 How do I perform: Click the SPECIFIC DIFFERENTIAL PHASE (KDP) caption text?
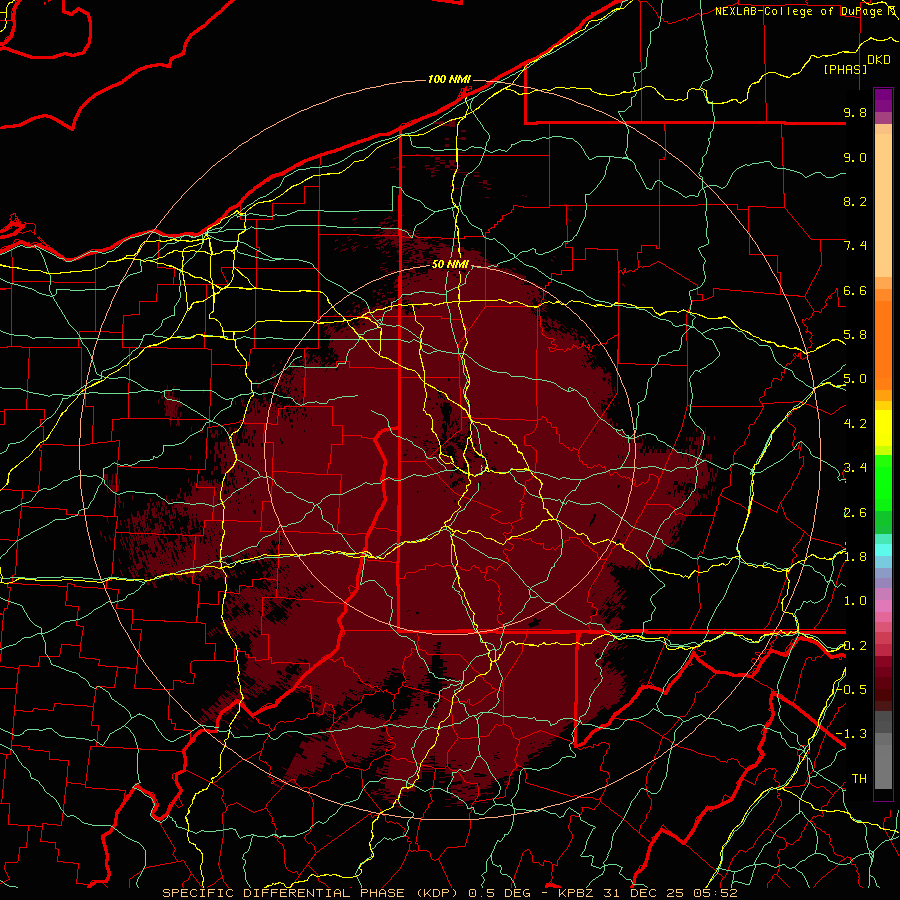point(313,893)
